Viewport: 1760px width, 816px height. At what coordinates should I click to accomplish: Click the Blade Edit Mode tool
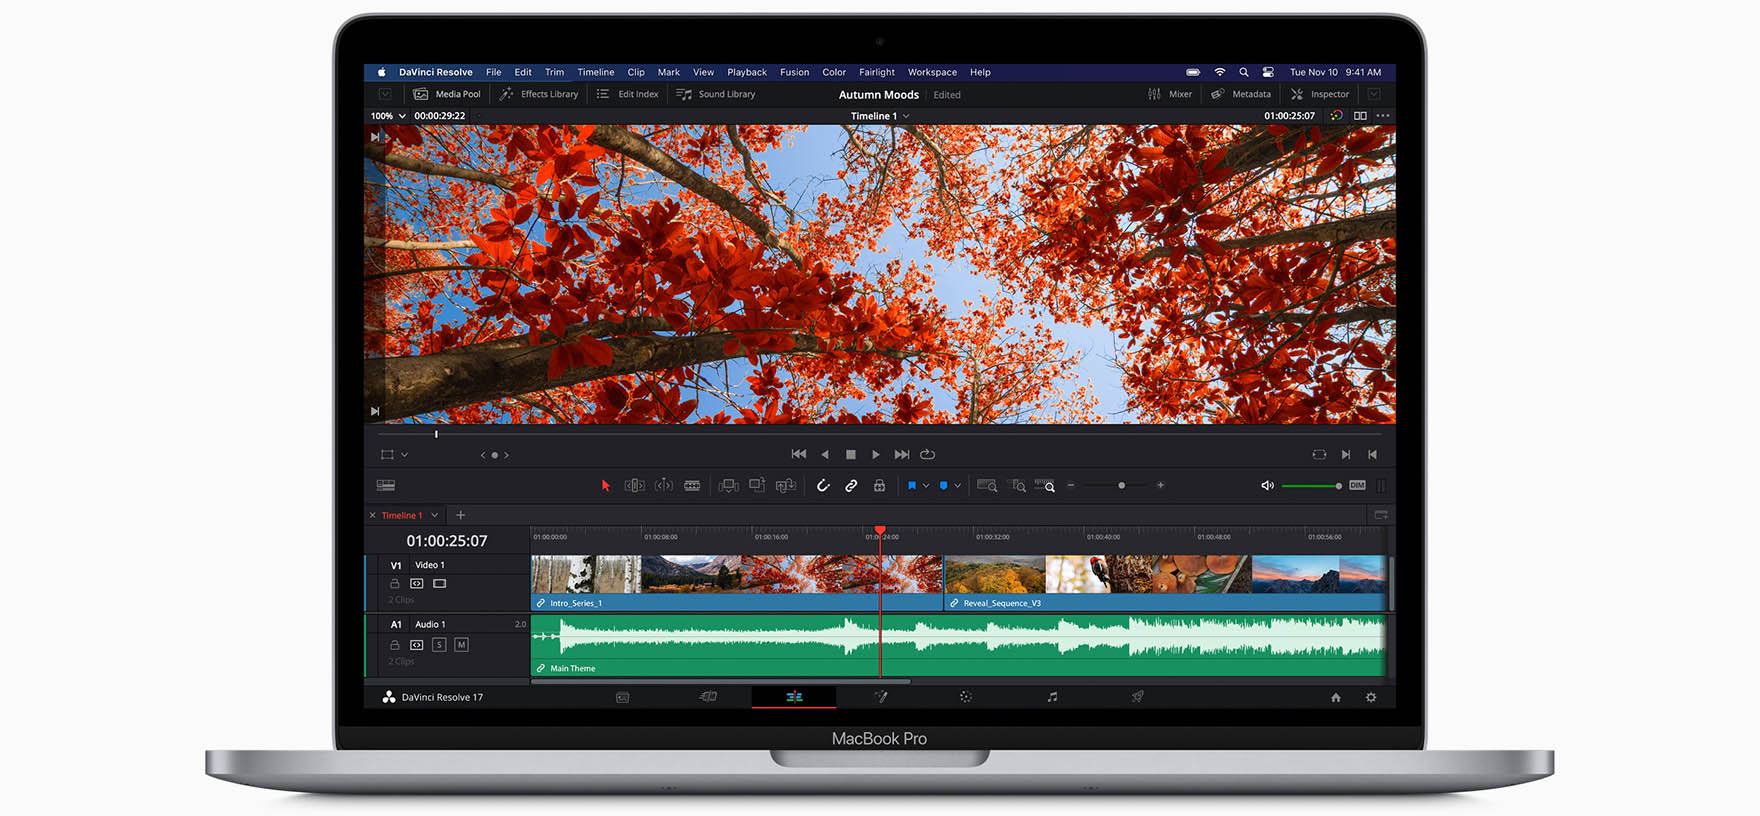(692, 486)
